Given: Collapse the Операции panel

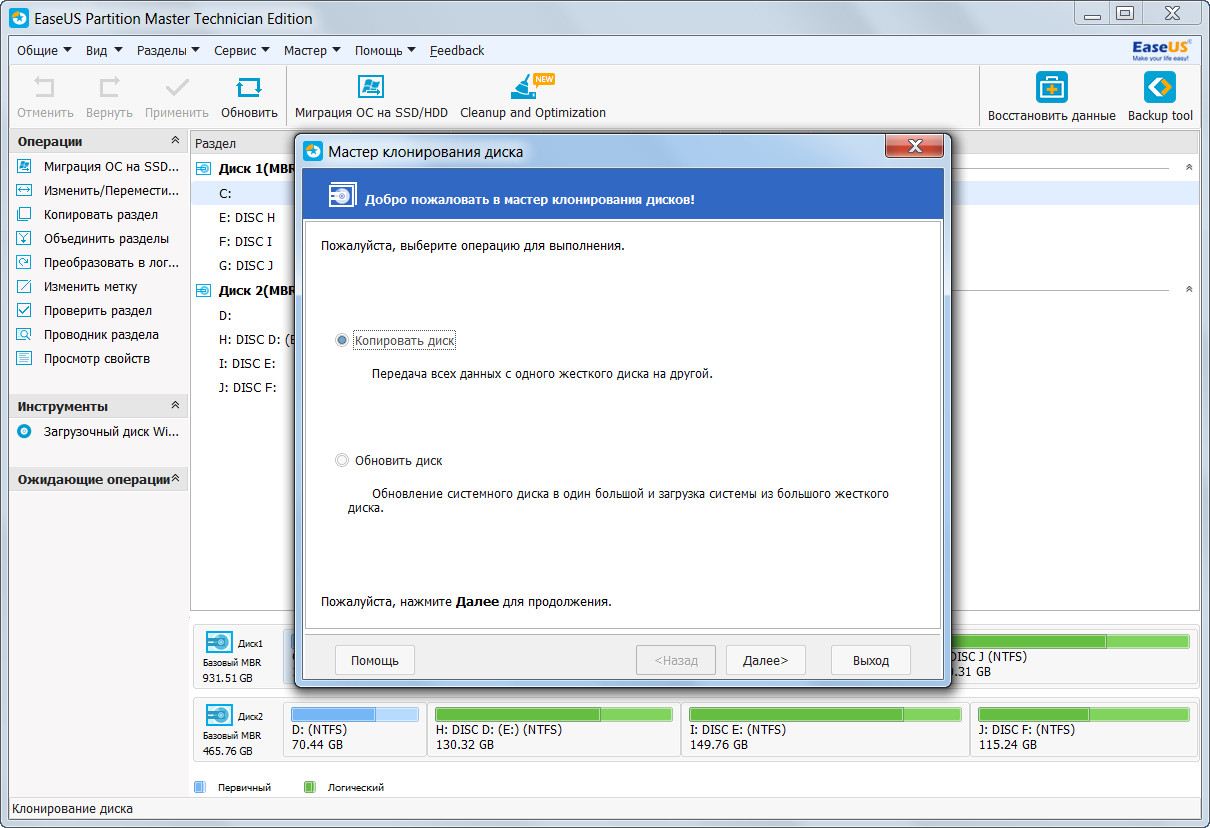Looking at the screenshot, I should pyautogui.click(x=175, y=141).
